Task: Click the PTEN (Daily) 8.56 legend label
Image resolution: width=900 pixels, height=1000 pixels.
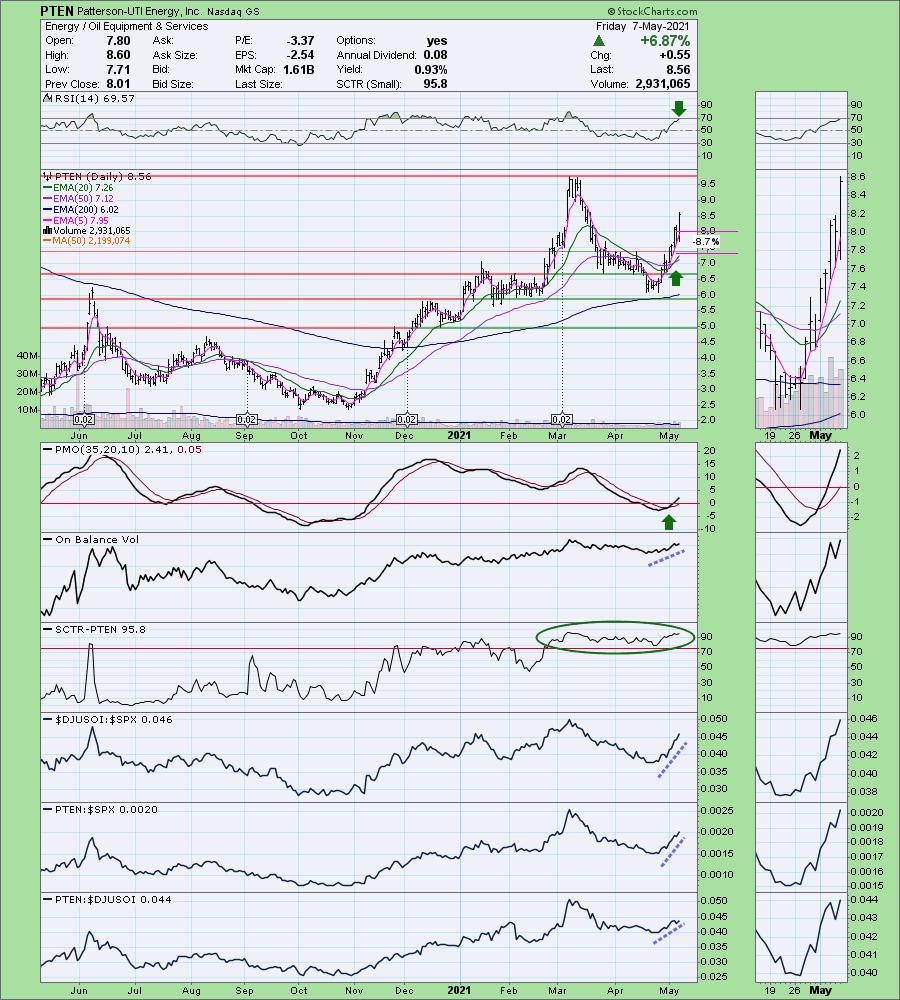Action: click(x=103, y=177)
